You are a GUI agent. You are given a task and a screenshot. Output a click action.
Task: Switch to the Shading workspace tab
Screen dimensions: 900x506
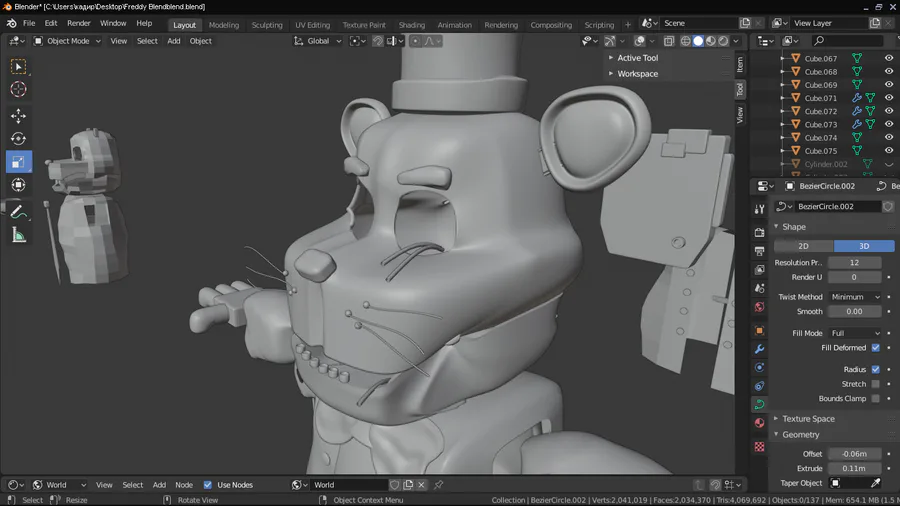tap(412, 25)
